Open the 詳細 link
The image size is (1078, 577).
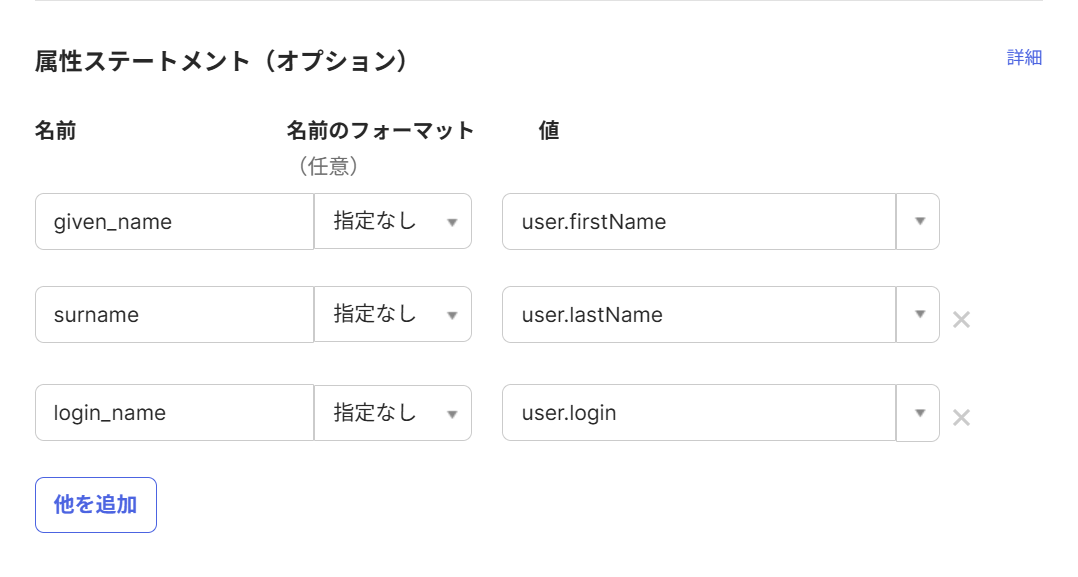(x=1024, y=58)
